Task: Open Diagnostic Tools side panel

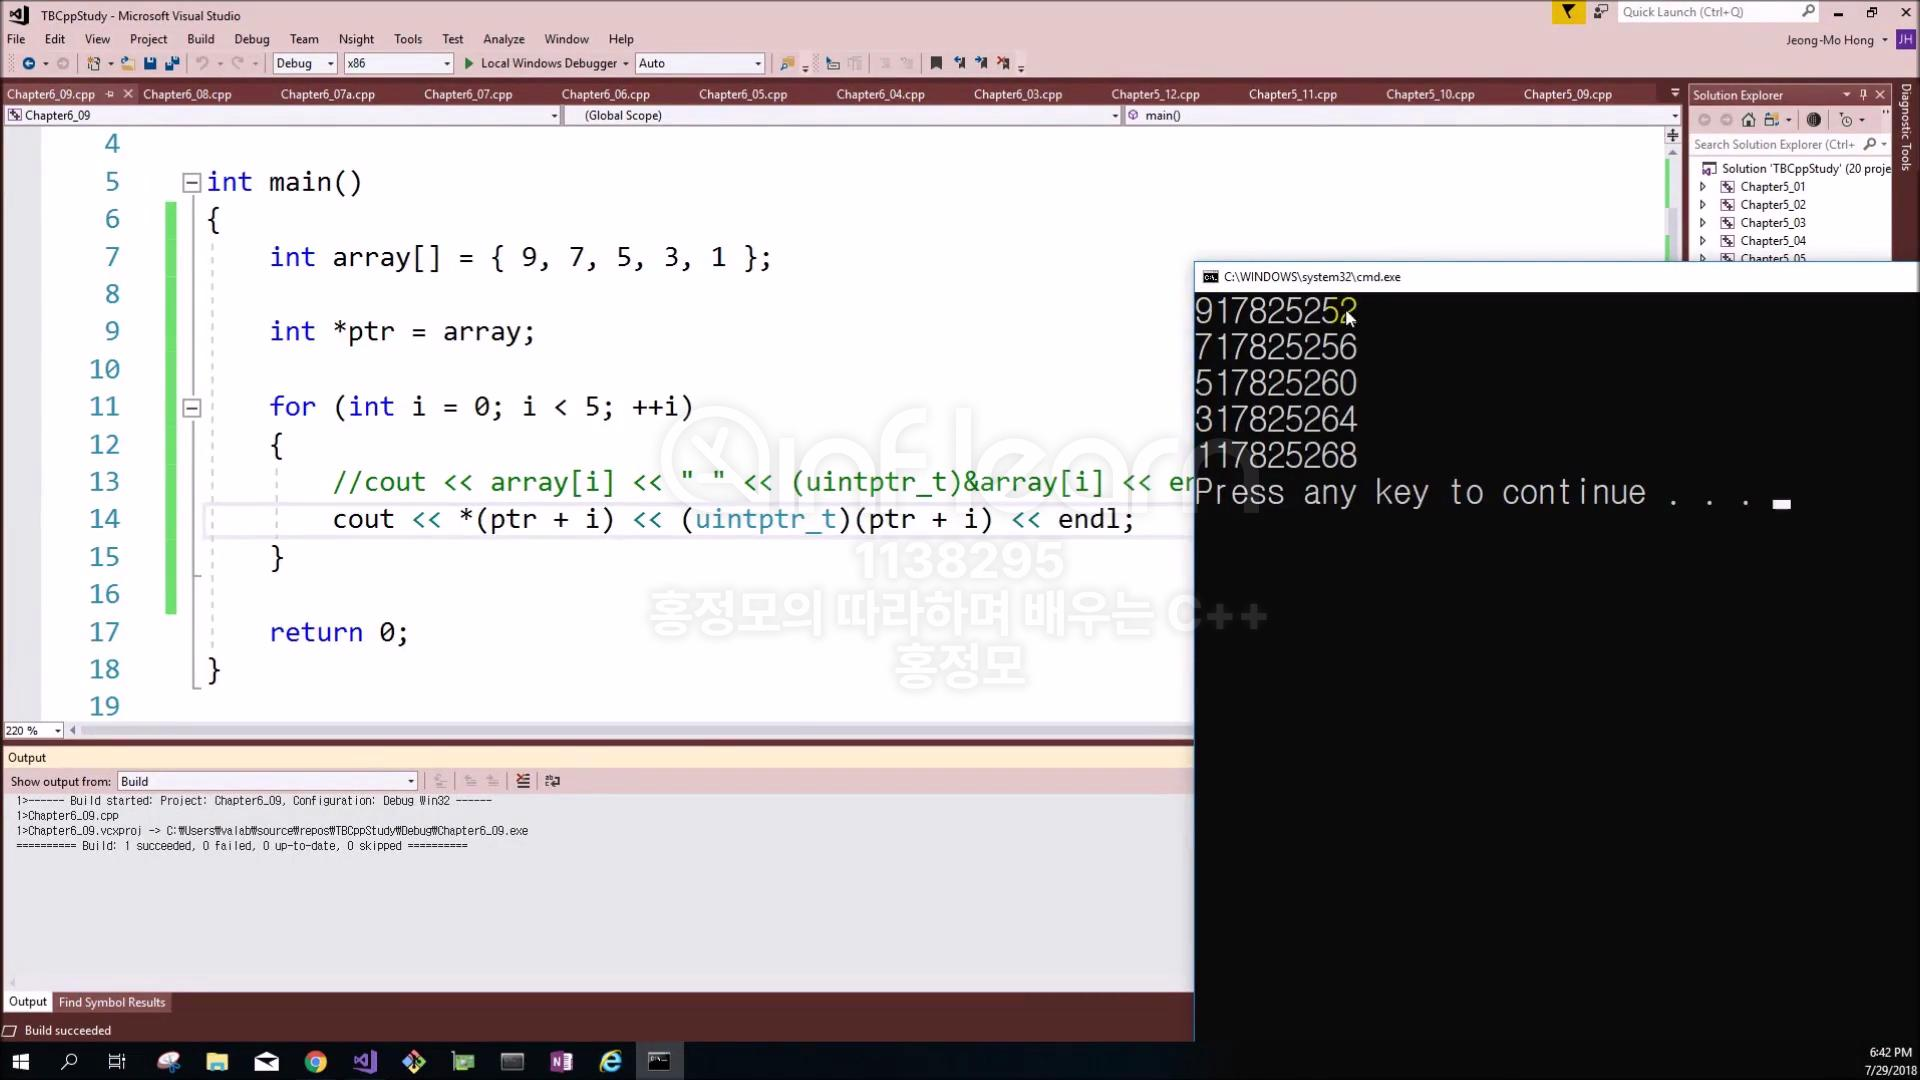Action: tap(1906, 127)
